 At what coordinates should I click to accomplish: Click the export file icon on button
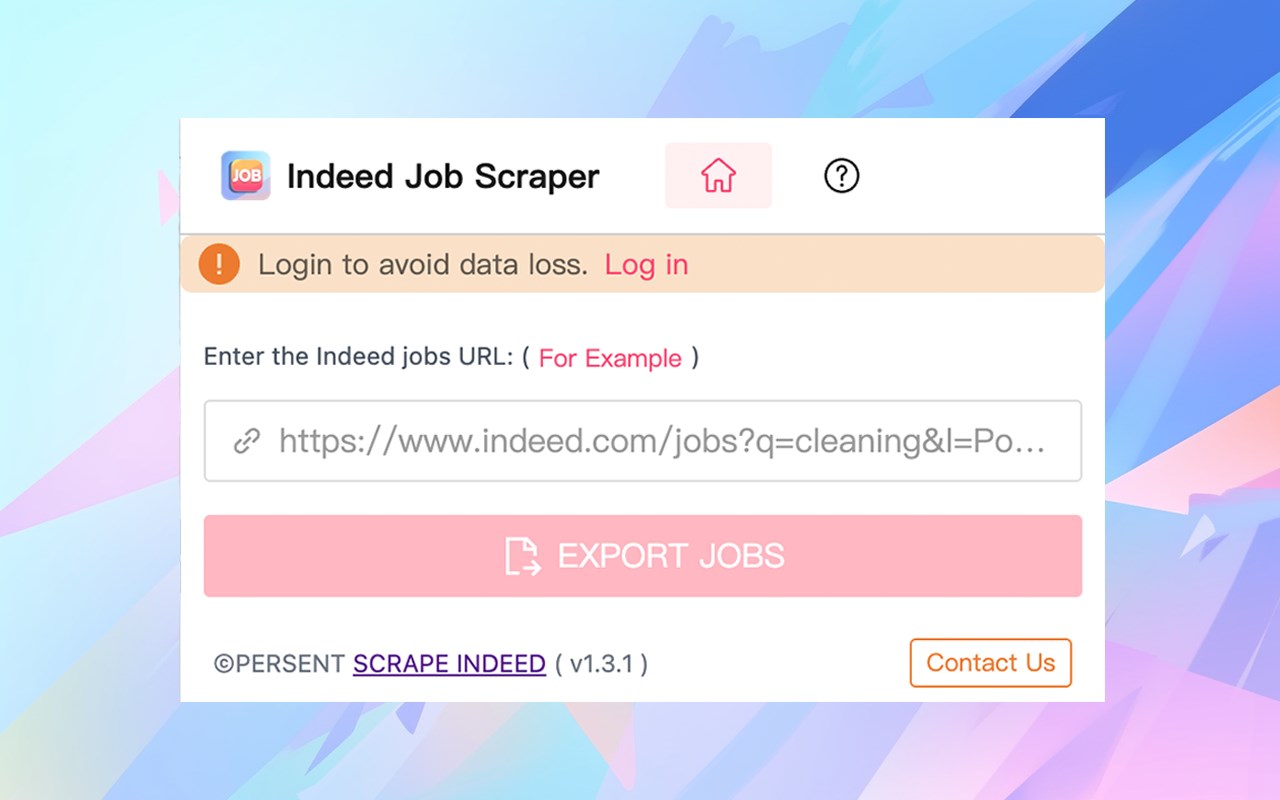coord(523,556)
